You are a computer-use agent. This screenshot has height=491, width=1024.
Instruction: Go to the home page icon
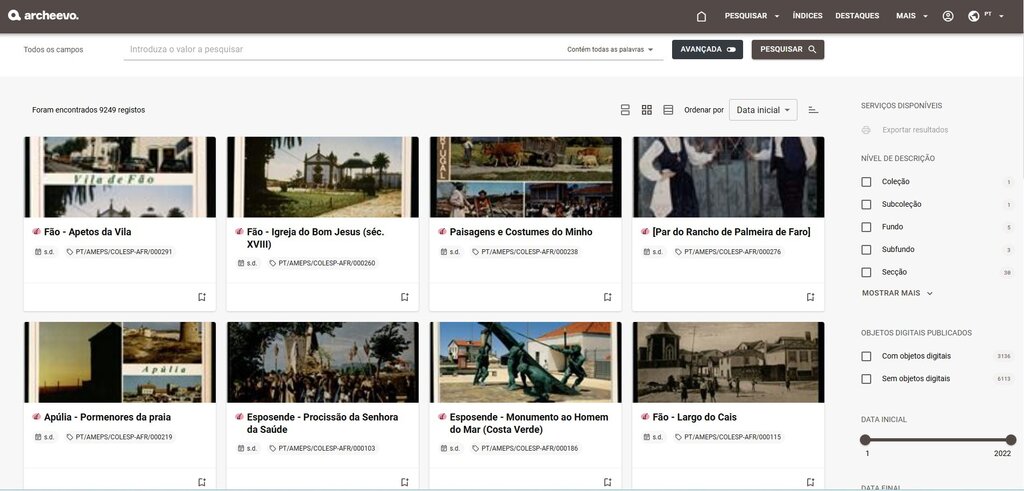701,16
